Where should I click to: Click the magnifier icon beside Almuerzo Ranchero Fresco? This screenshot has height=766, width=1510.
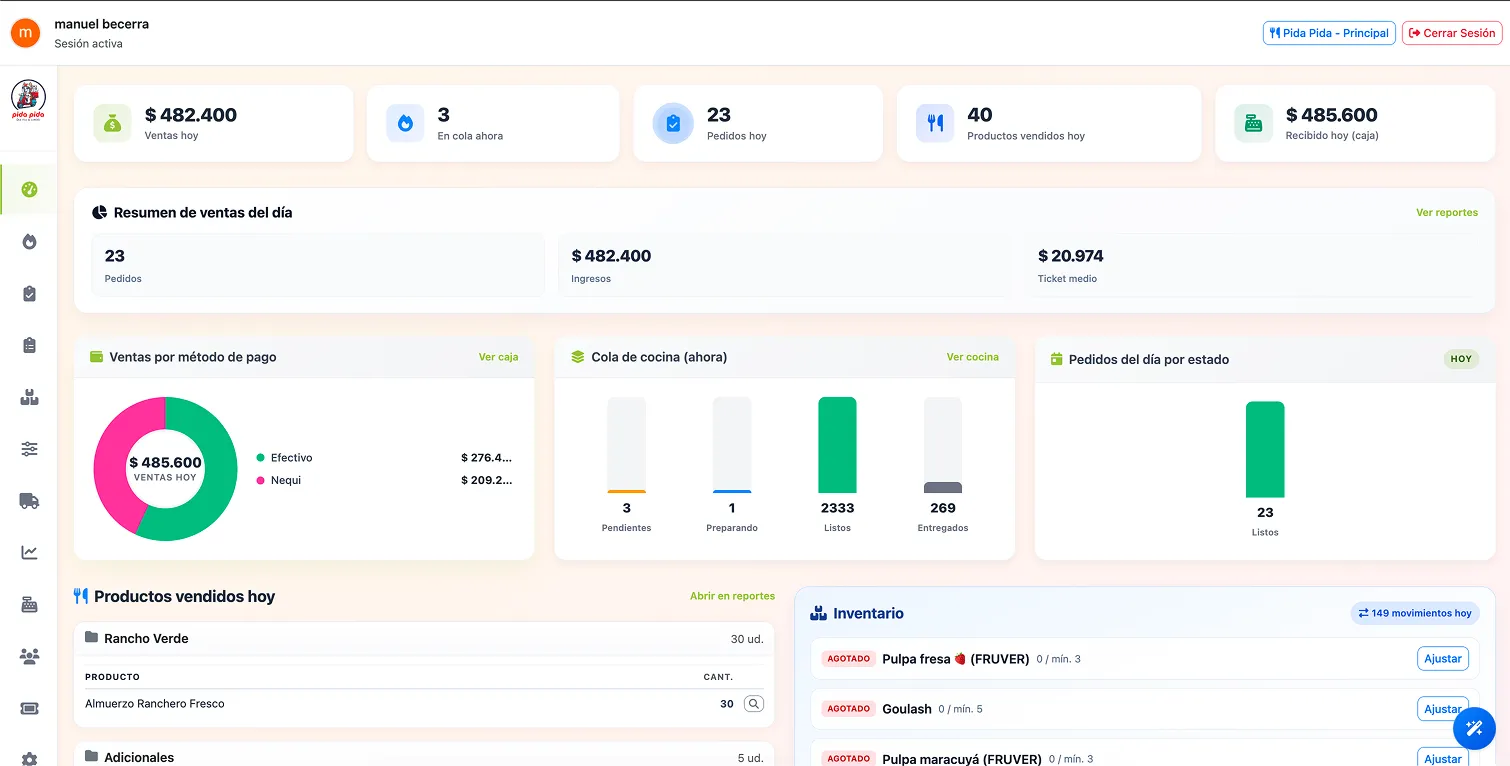[x=754, y=704]
